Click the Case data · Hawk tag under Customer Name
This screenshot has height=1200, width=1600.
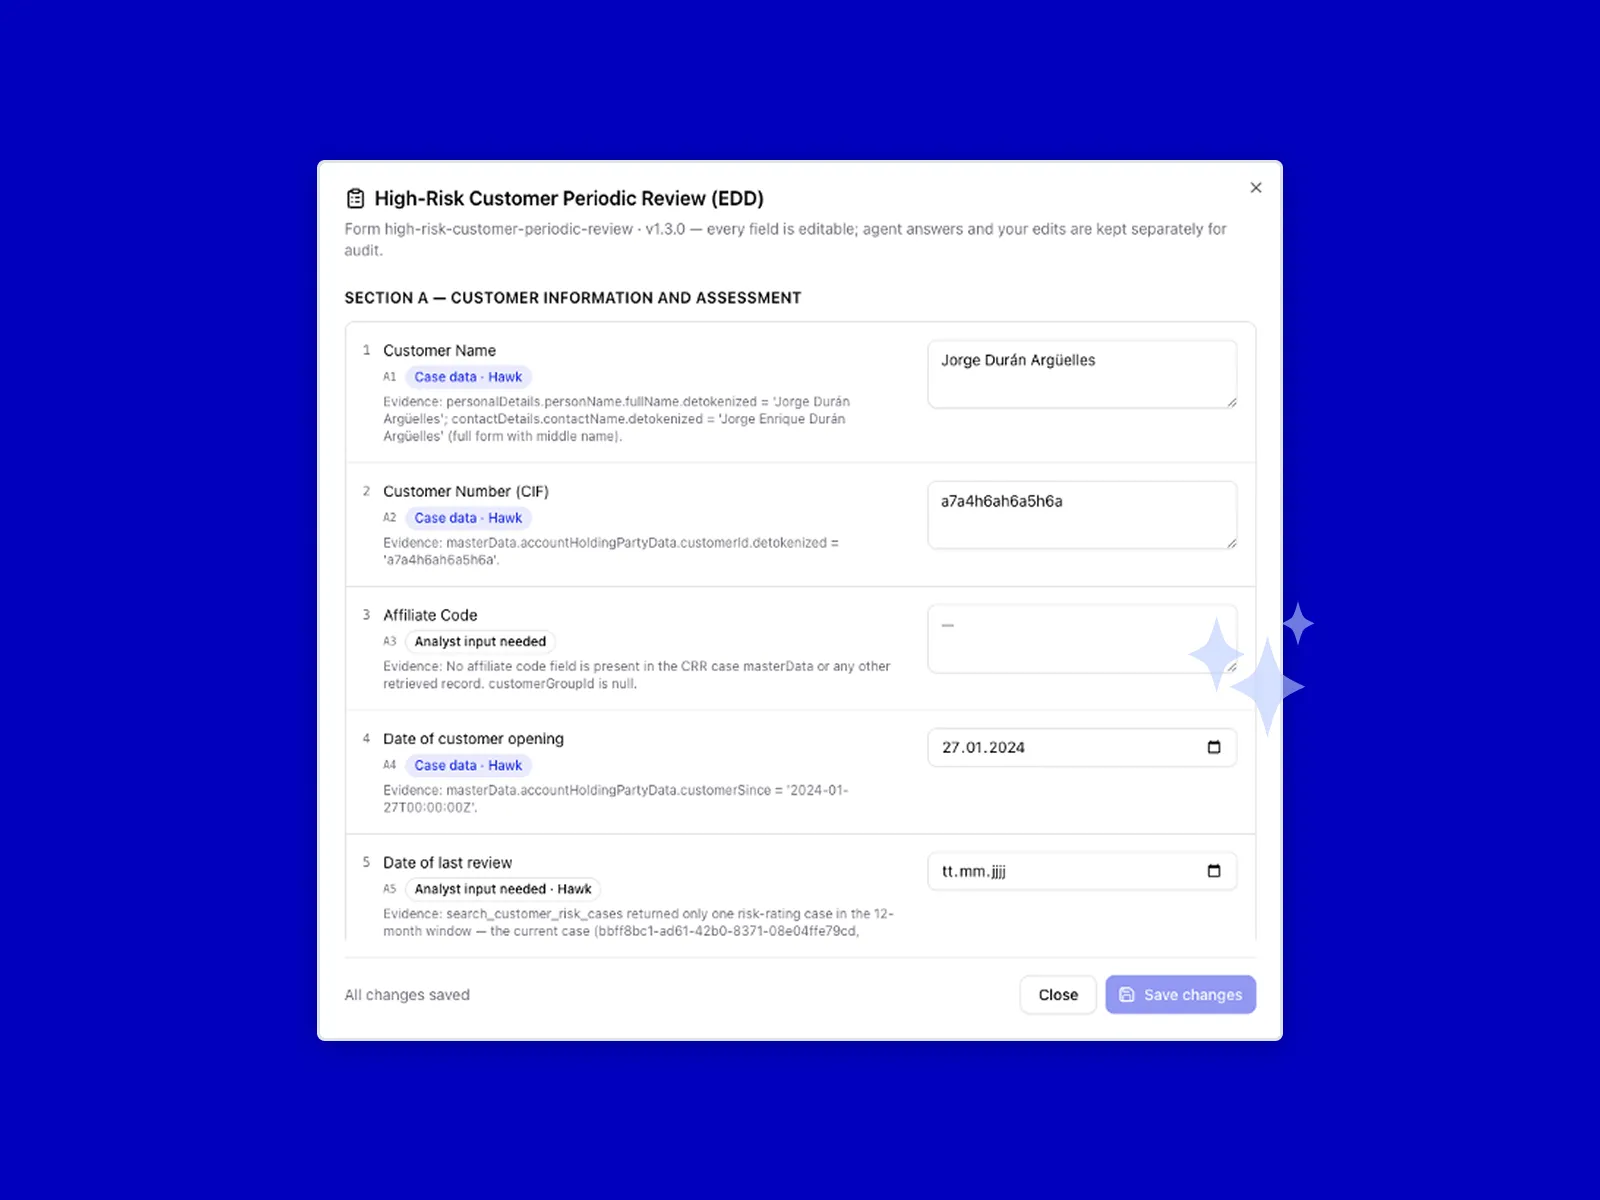pyautogui.click(x=468, y=377)
